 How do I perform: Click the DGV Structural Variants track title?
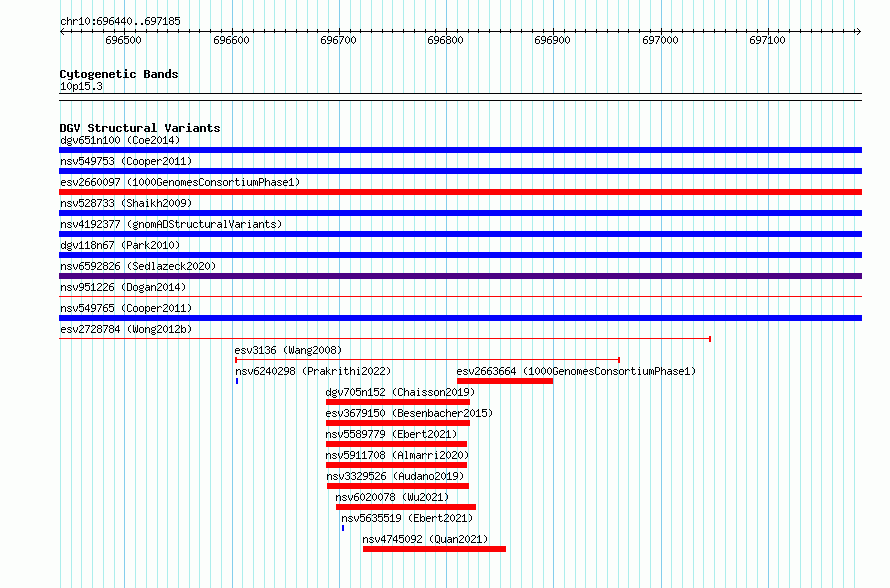[x=140, y=128]
